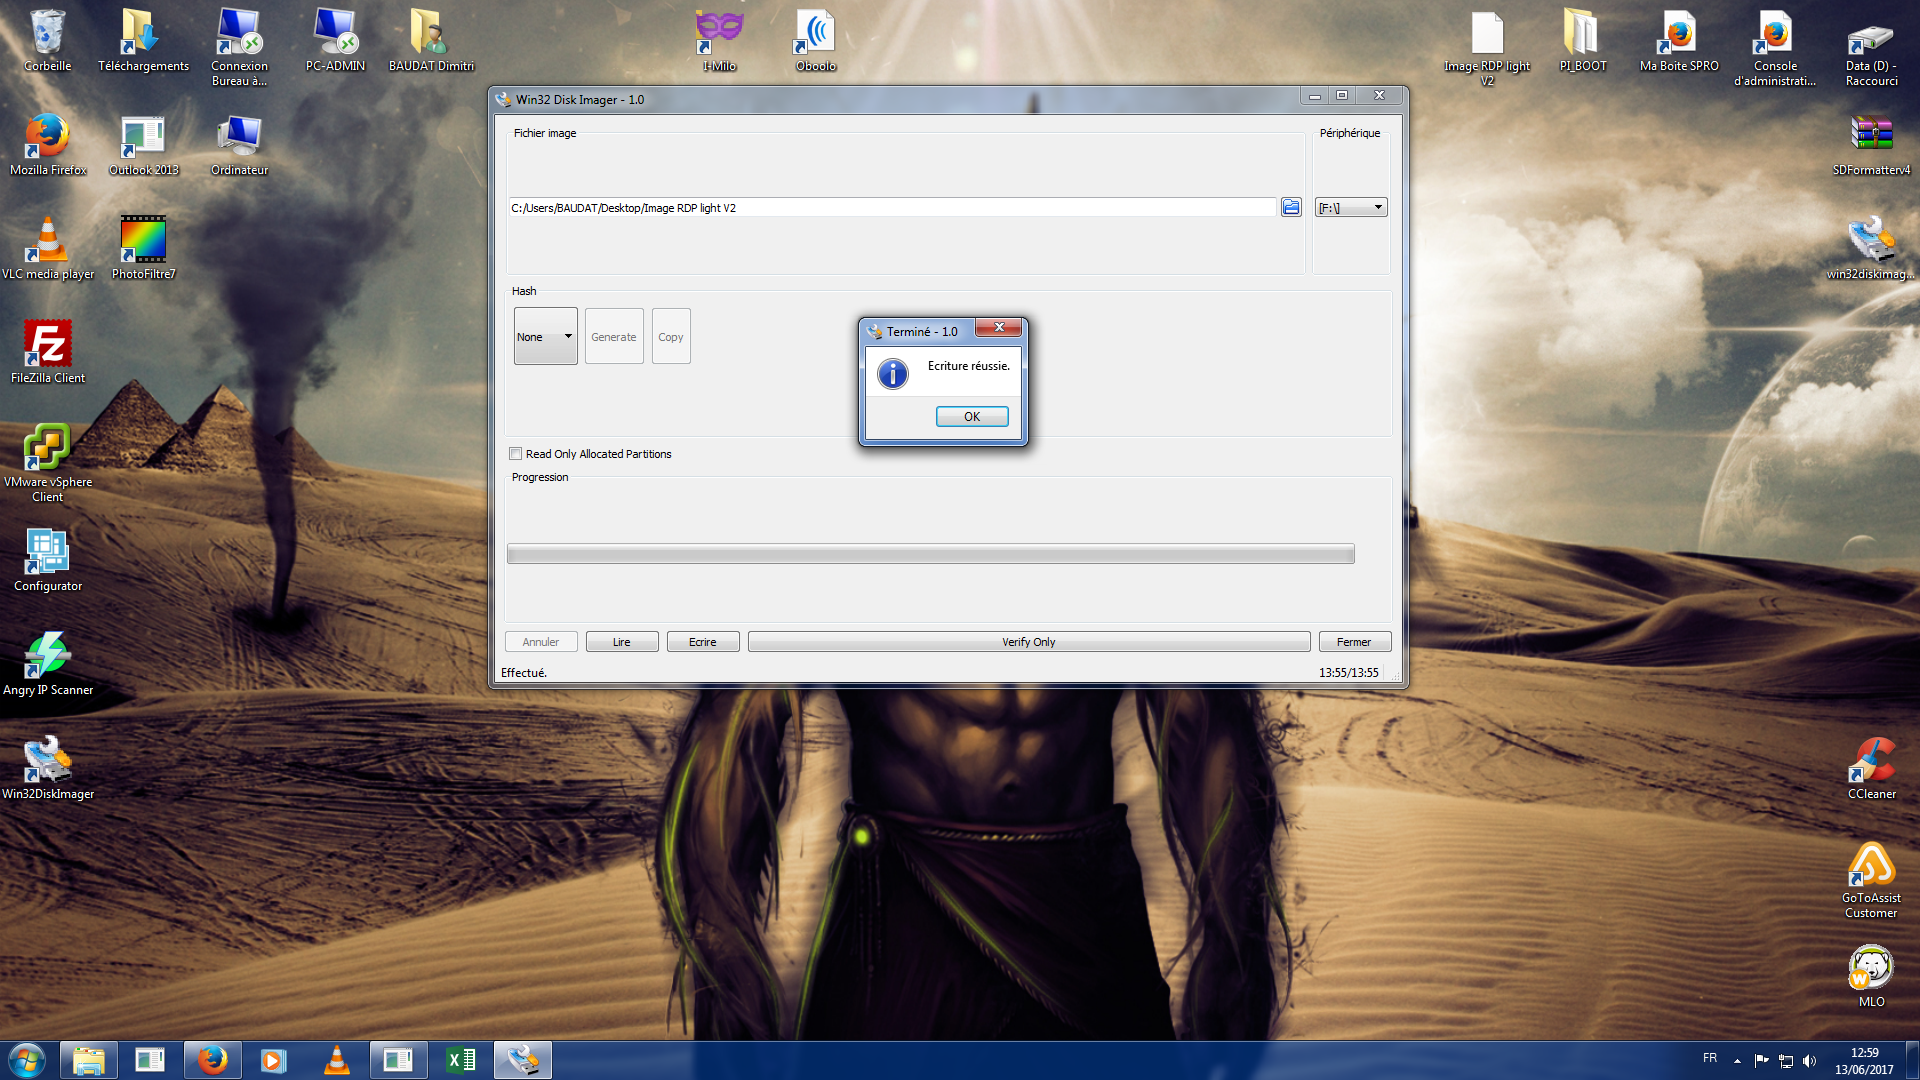Viewport: 1920px width, 1080px height.
Task: Click the Copy hash button
Action: pos(671,336)
